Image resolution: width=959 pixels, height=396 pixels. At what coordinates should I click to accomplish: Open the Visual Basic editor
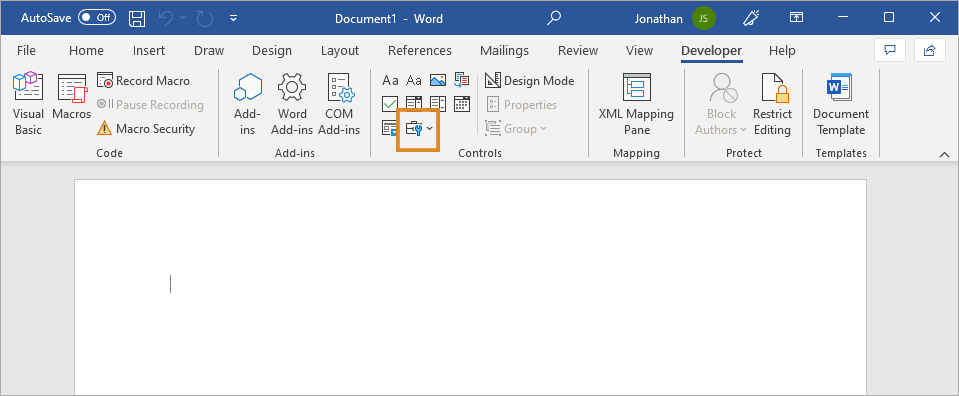pos(28,103)
